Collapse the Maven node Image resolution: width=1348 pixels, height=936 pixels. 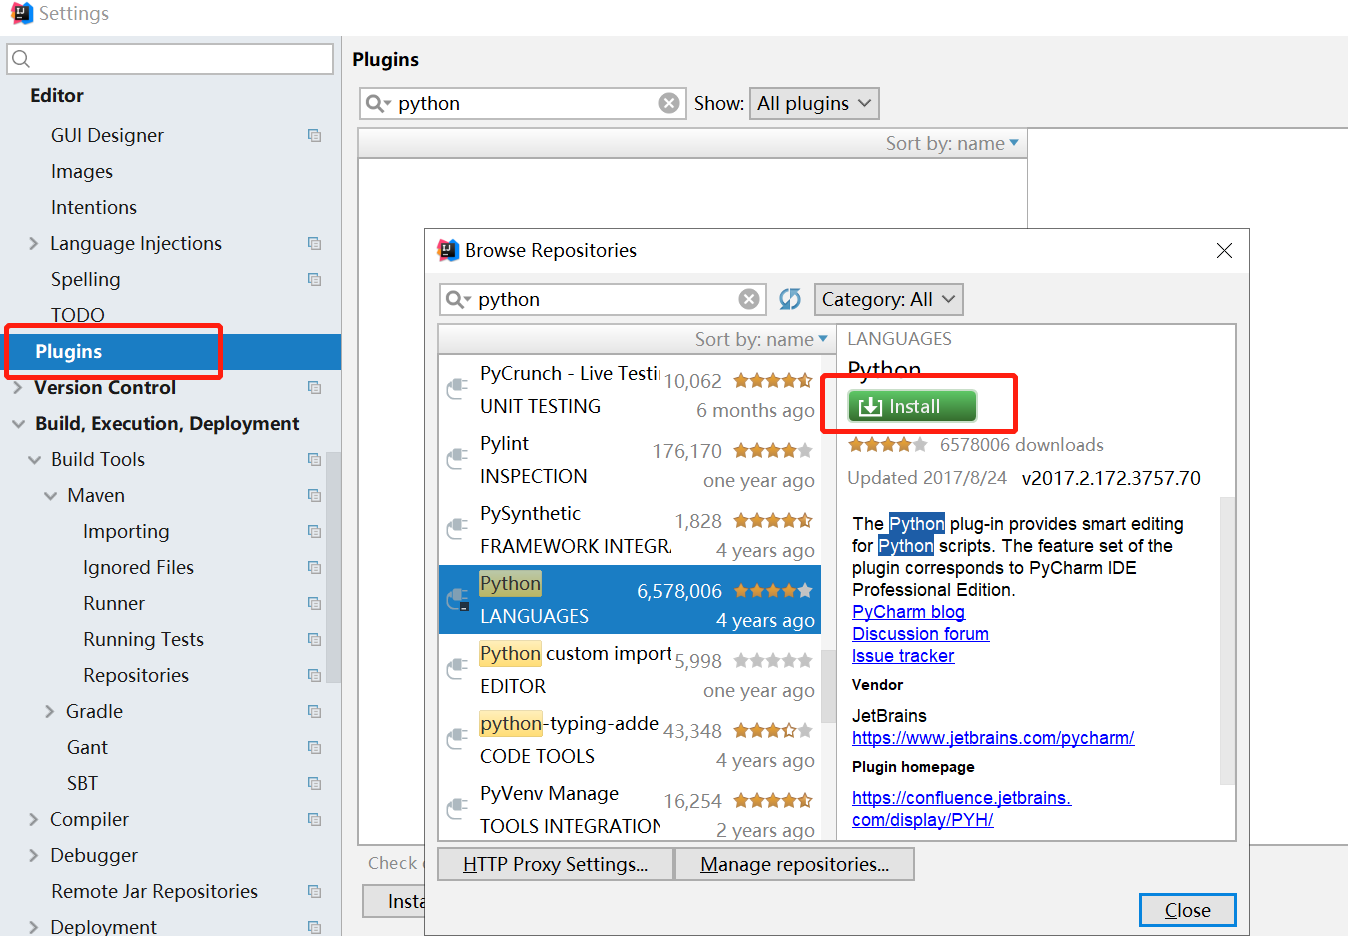[50, 495]
